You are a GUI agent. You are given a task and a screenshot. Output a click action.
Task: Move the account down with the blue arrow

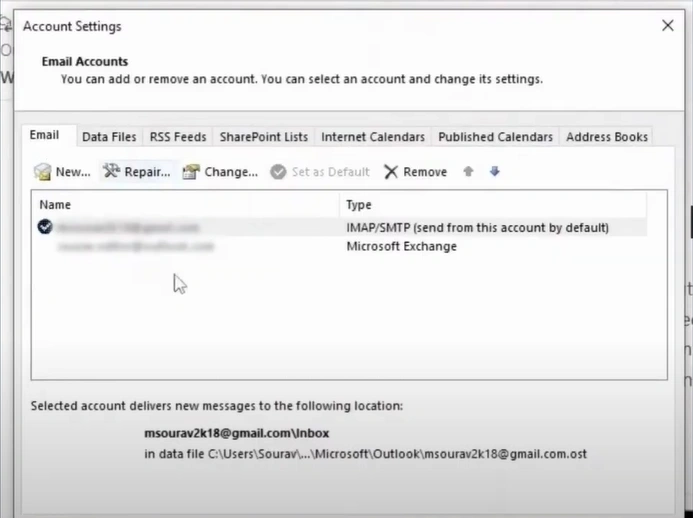coord(495,171)
